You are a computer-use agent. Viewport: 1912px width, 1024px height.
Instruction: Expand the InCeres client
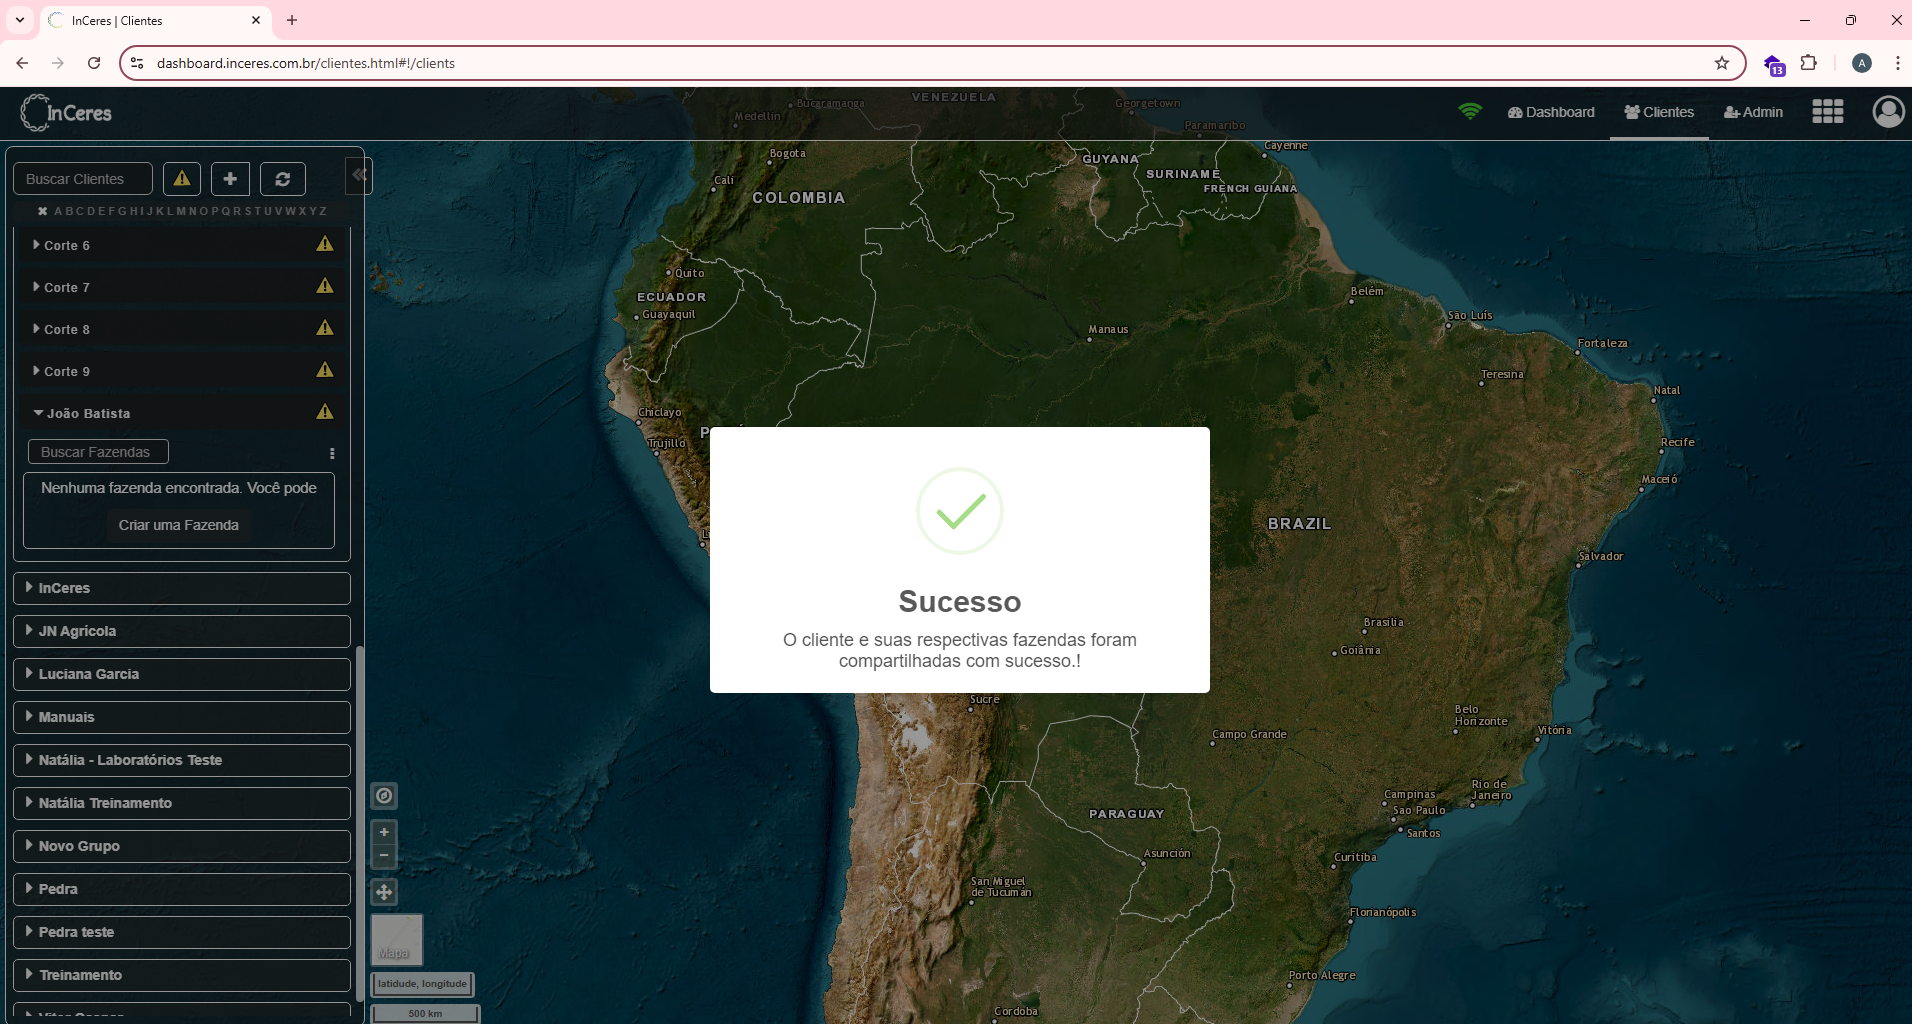click(x=182, y=588)
